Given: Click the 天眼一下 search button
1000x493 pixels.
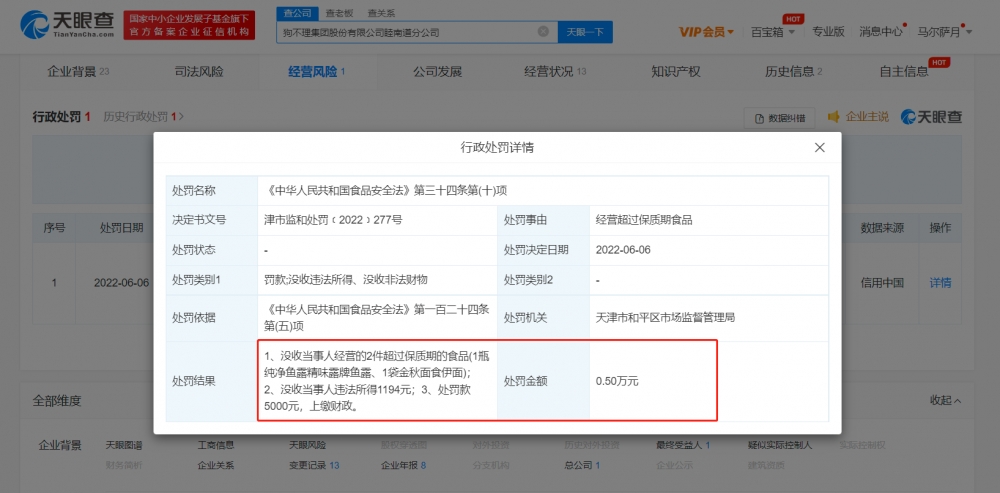Looking at the screenshot, I should pos(585,31).
